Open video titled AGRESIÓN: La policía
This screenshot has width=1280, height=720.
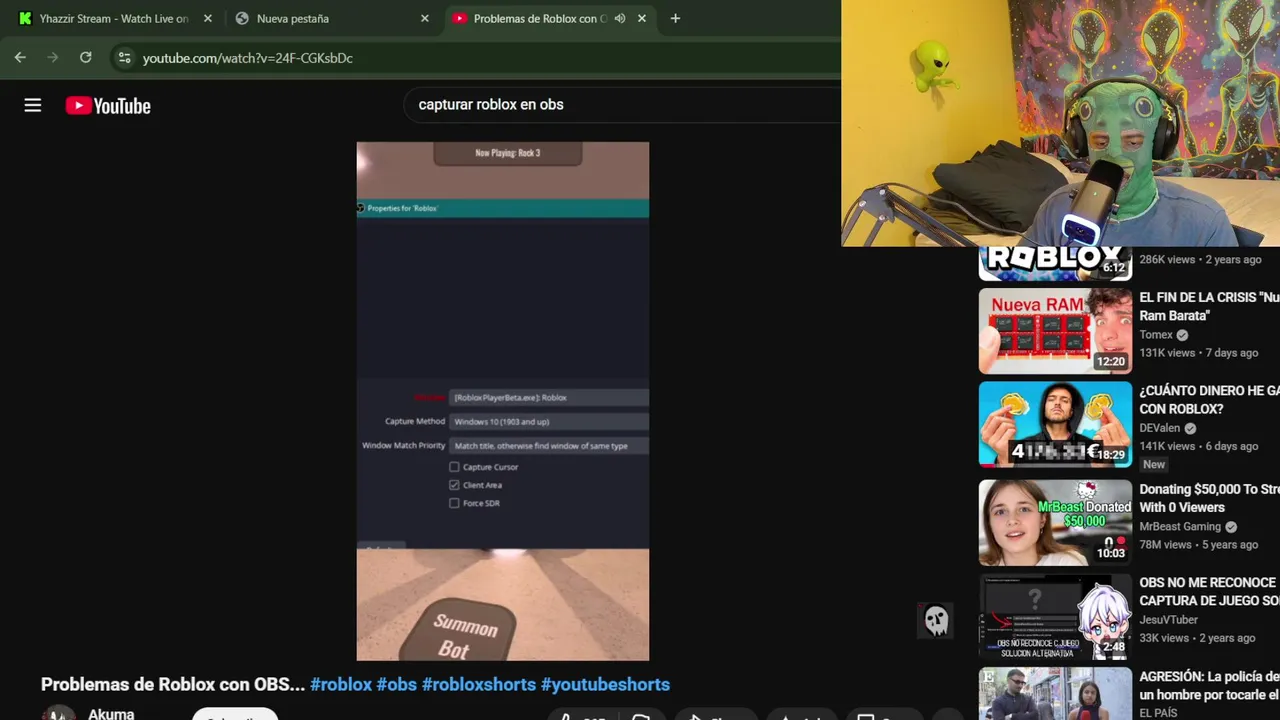pos(1209,685)
